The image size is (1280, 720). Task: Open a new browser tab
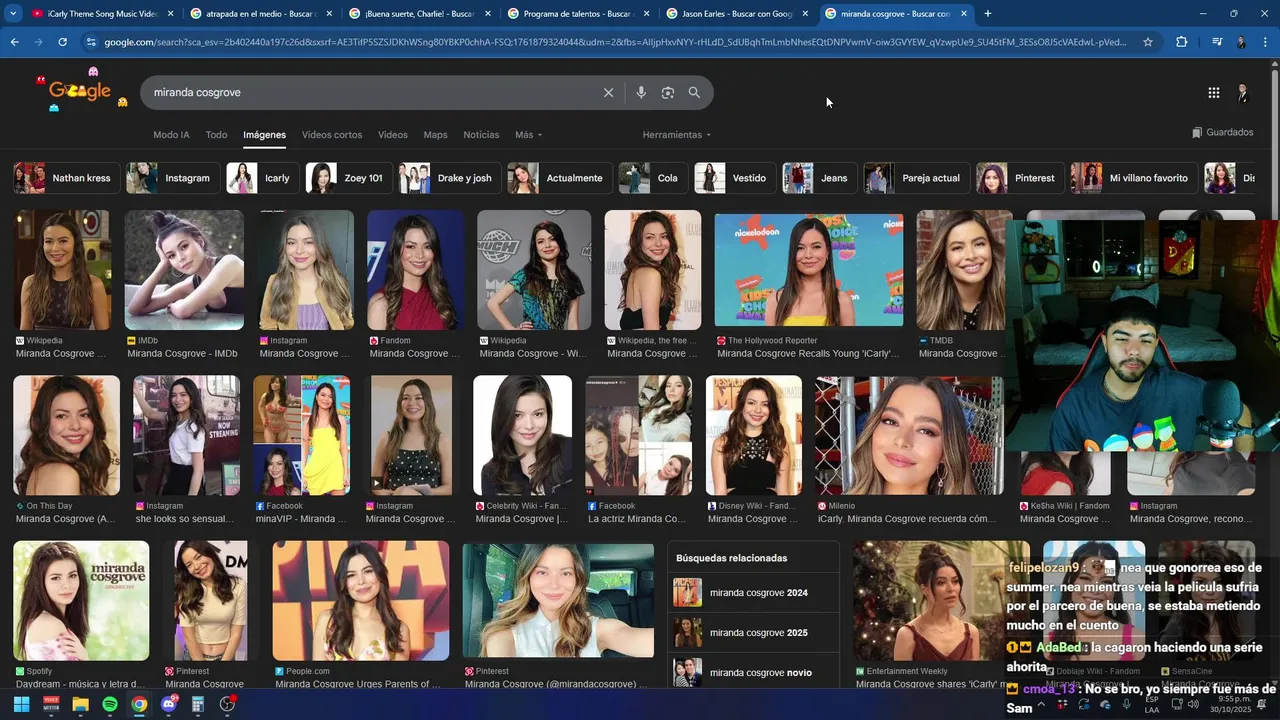[x=988, y=14]
